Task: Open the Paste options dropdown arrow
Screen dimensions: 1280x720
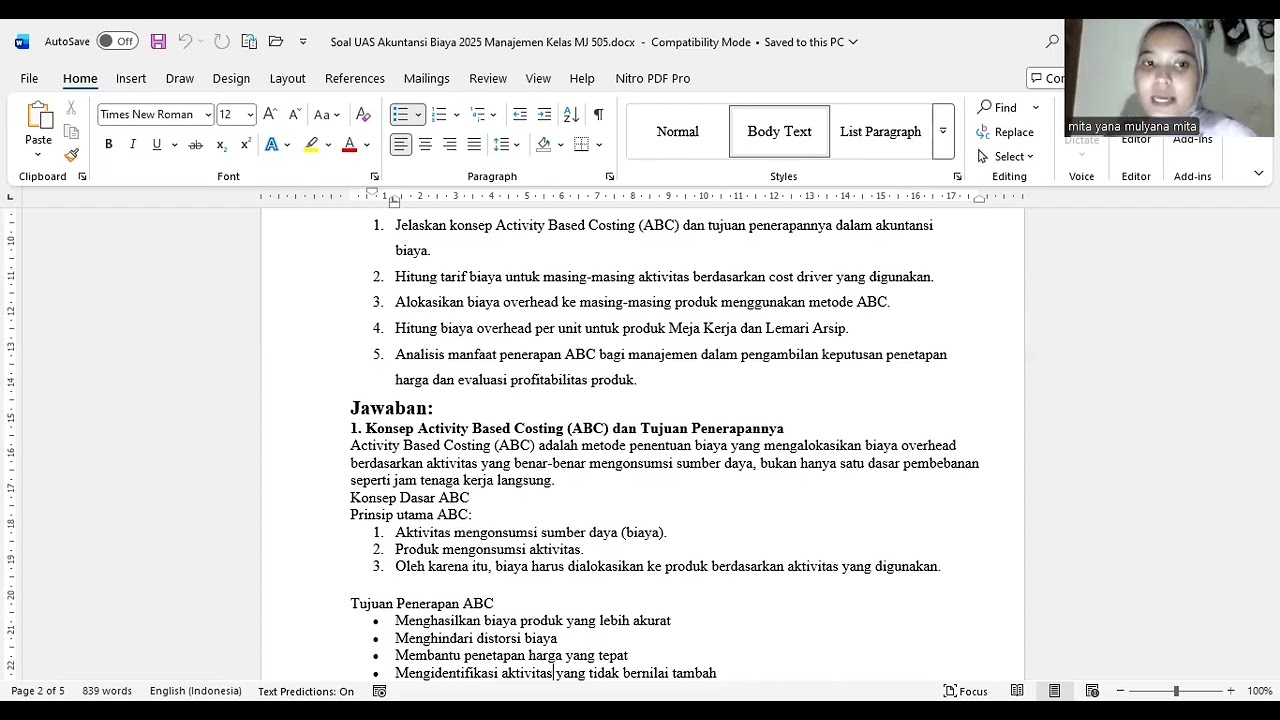Action: (x=39, y=155)
